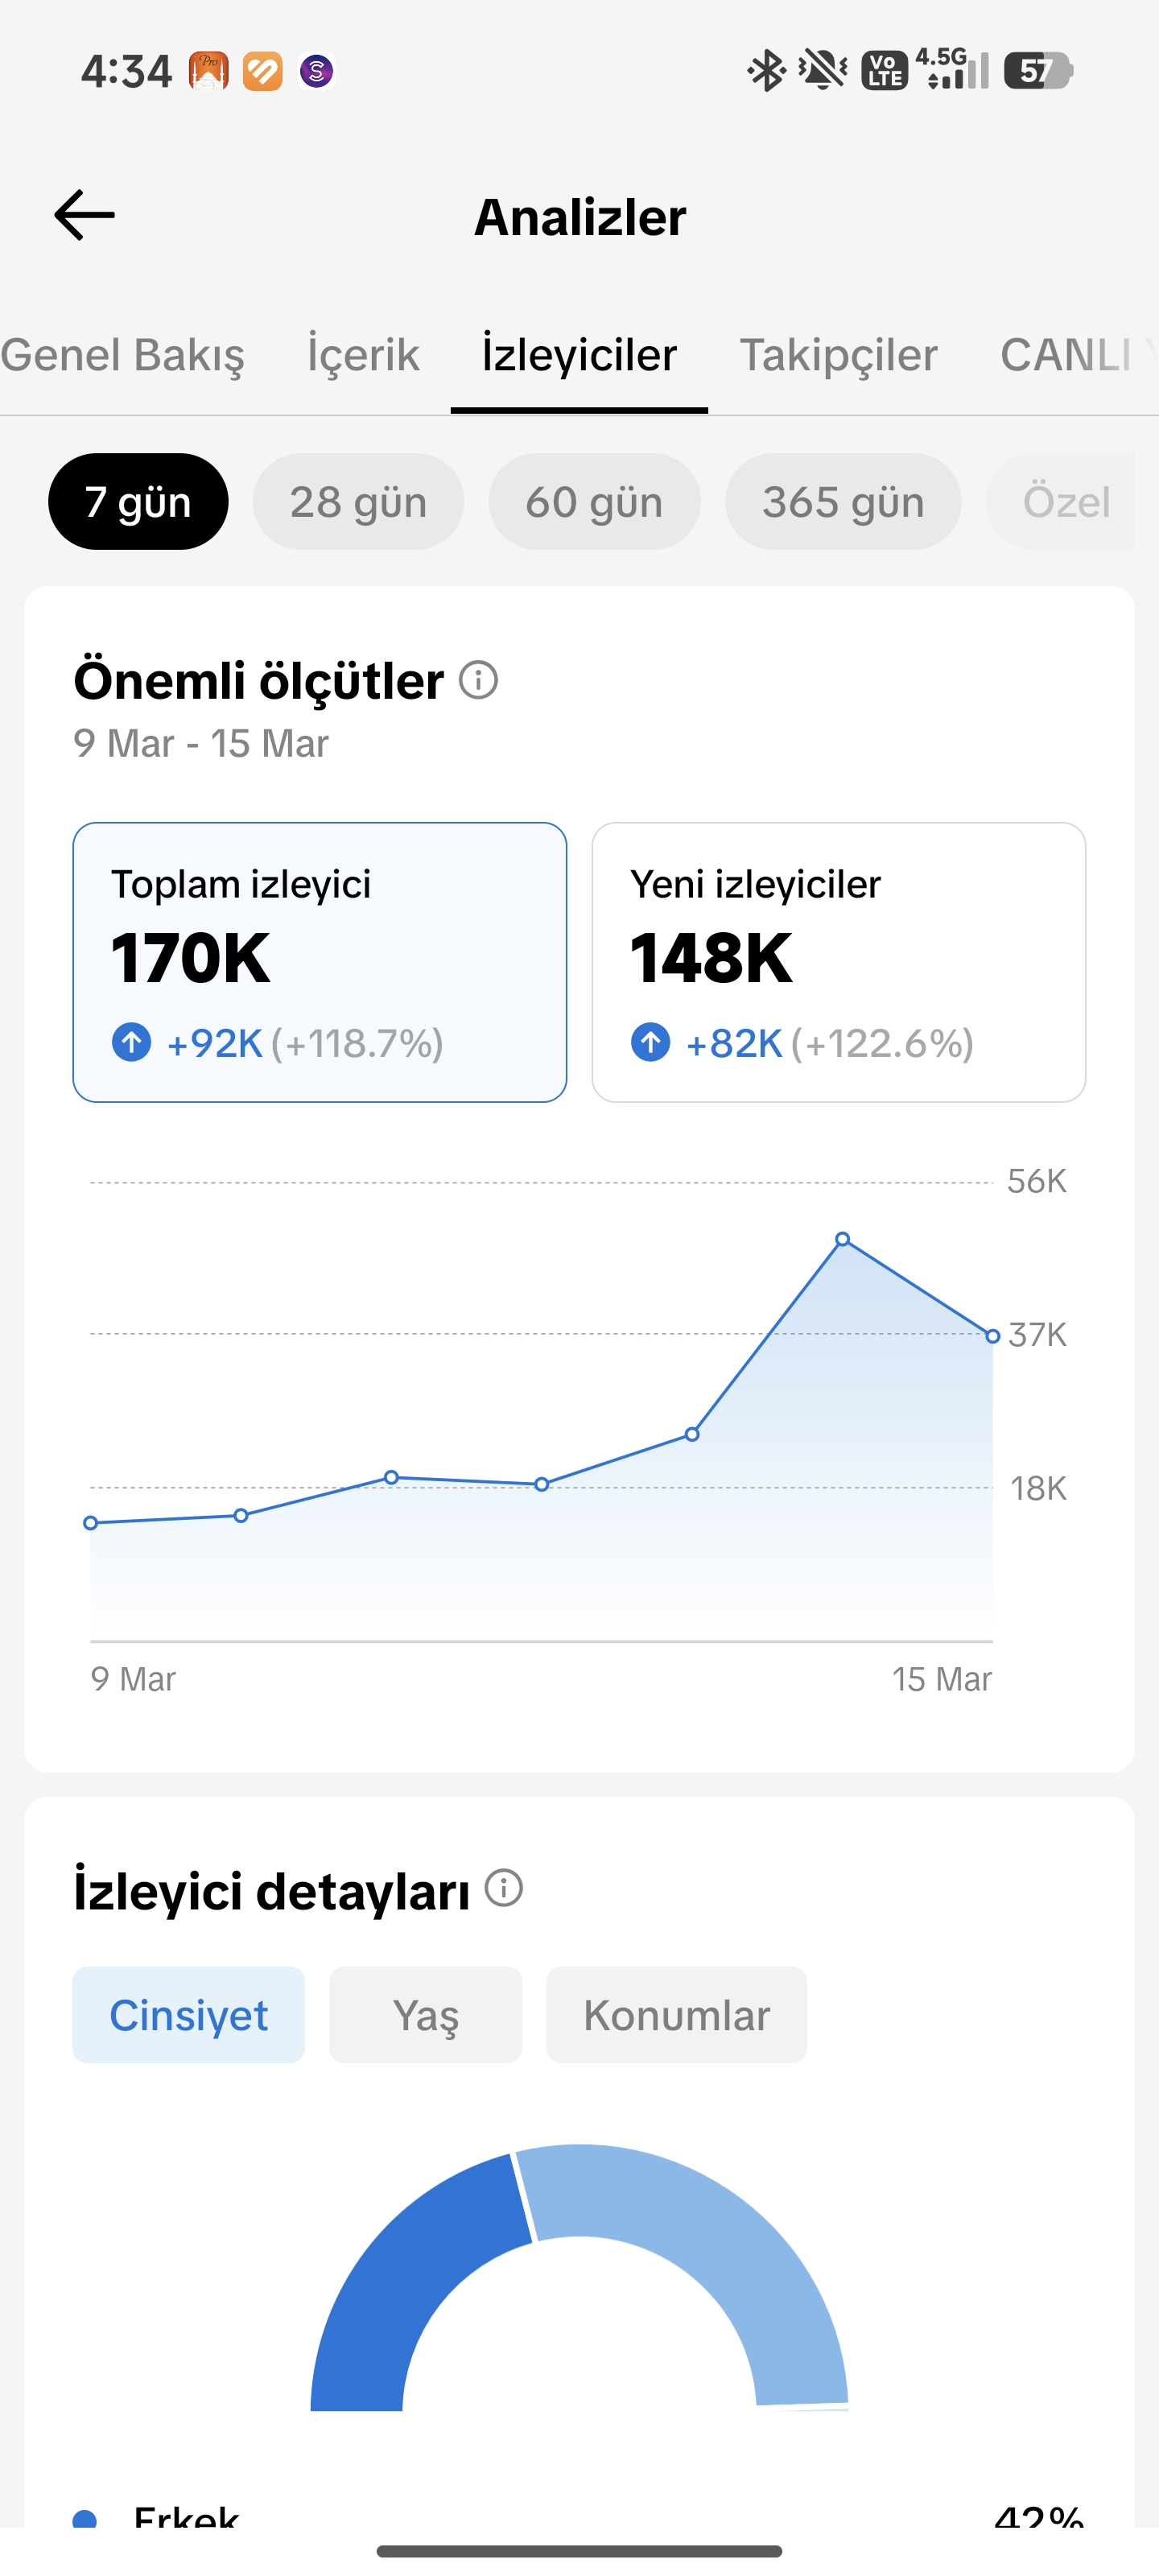1159x2576 pixels.
Task: Tap the purple S app notification icon
Action: (316, 71)
